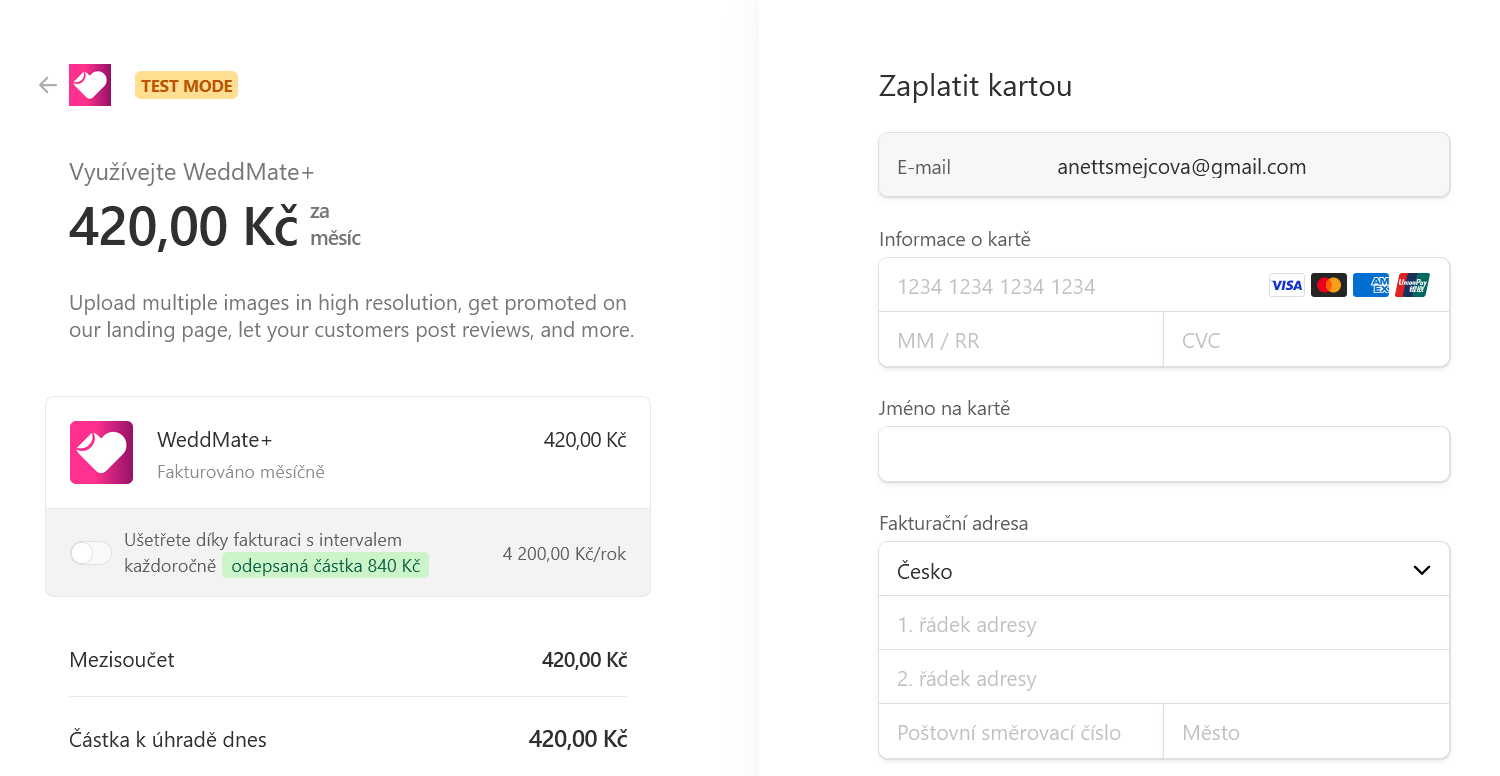Click the WeddMate heart logo at top
1500x776 pixels.
coord(90,85)
